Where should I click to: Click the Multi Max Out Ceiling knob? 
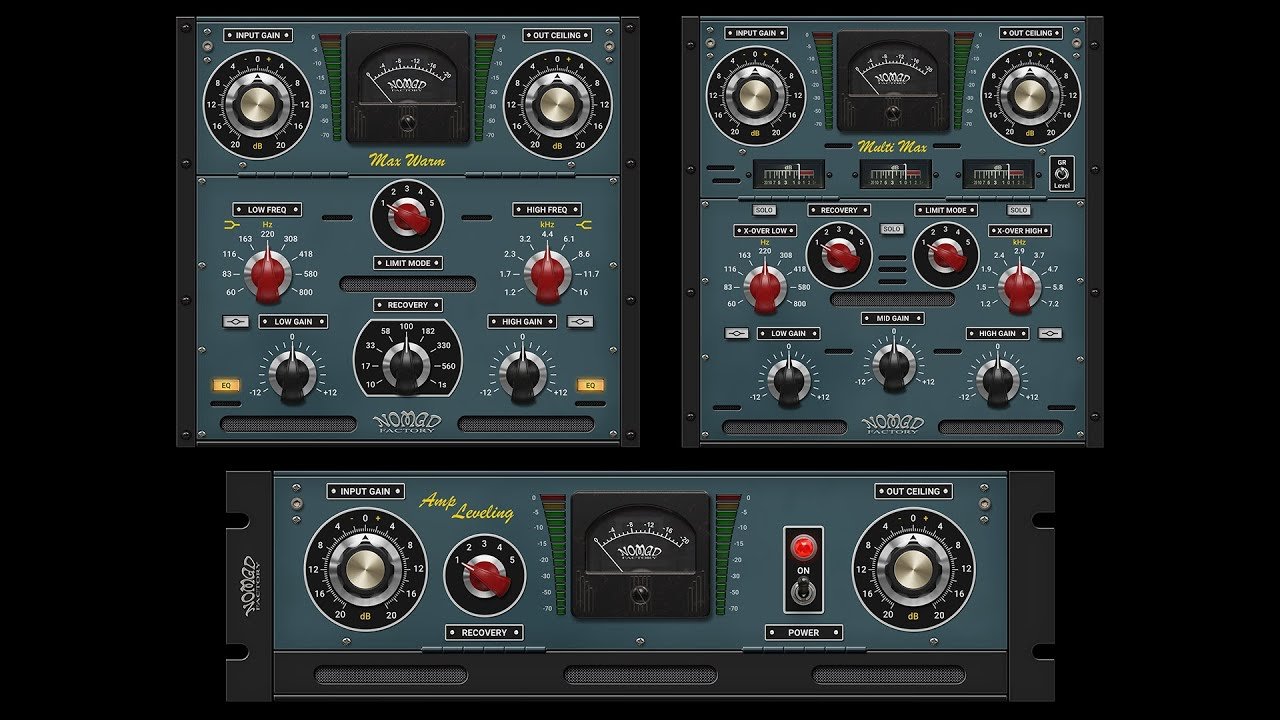tap(1031, 96)
